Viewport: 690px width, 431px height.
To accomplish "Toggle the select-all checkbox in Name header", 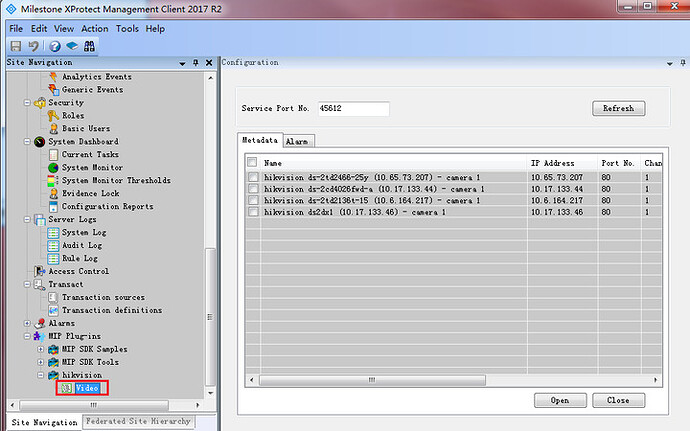I will click(x=253, y=162).
